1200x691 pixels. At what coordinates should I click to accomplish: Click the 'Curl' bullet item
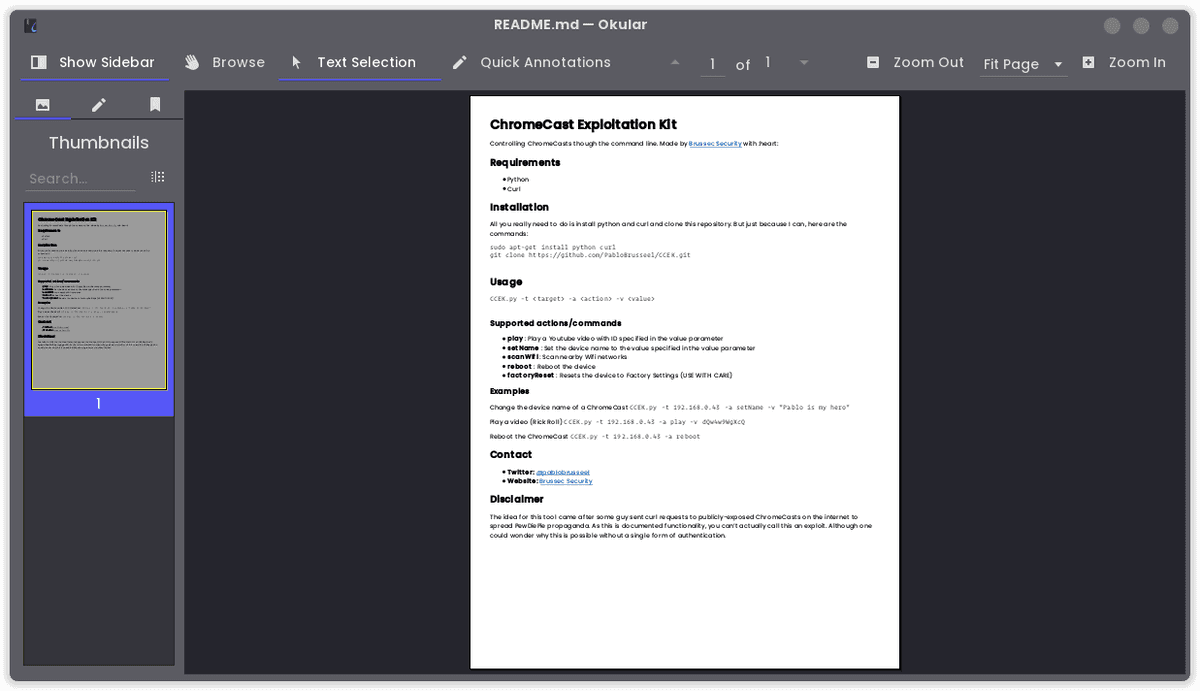pyautogui.click(x=514, y=189)
